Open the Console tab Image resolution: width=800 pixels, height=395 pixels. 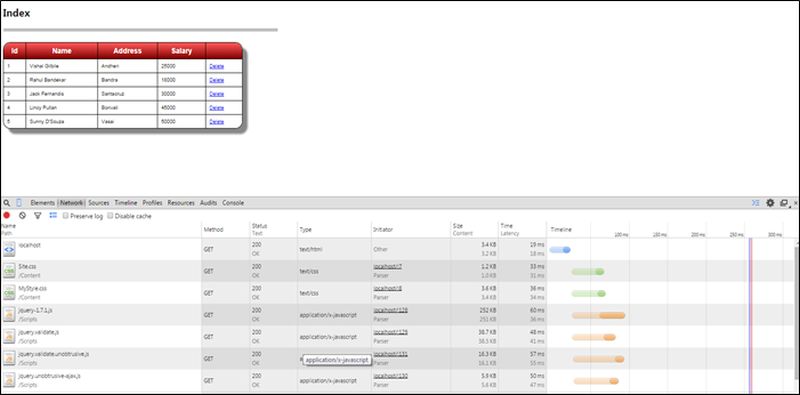click(233, 203)
